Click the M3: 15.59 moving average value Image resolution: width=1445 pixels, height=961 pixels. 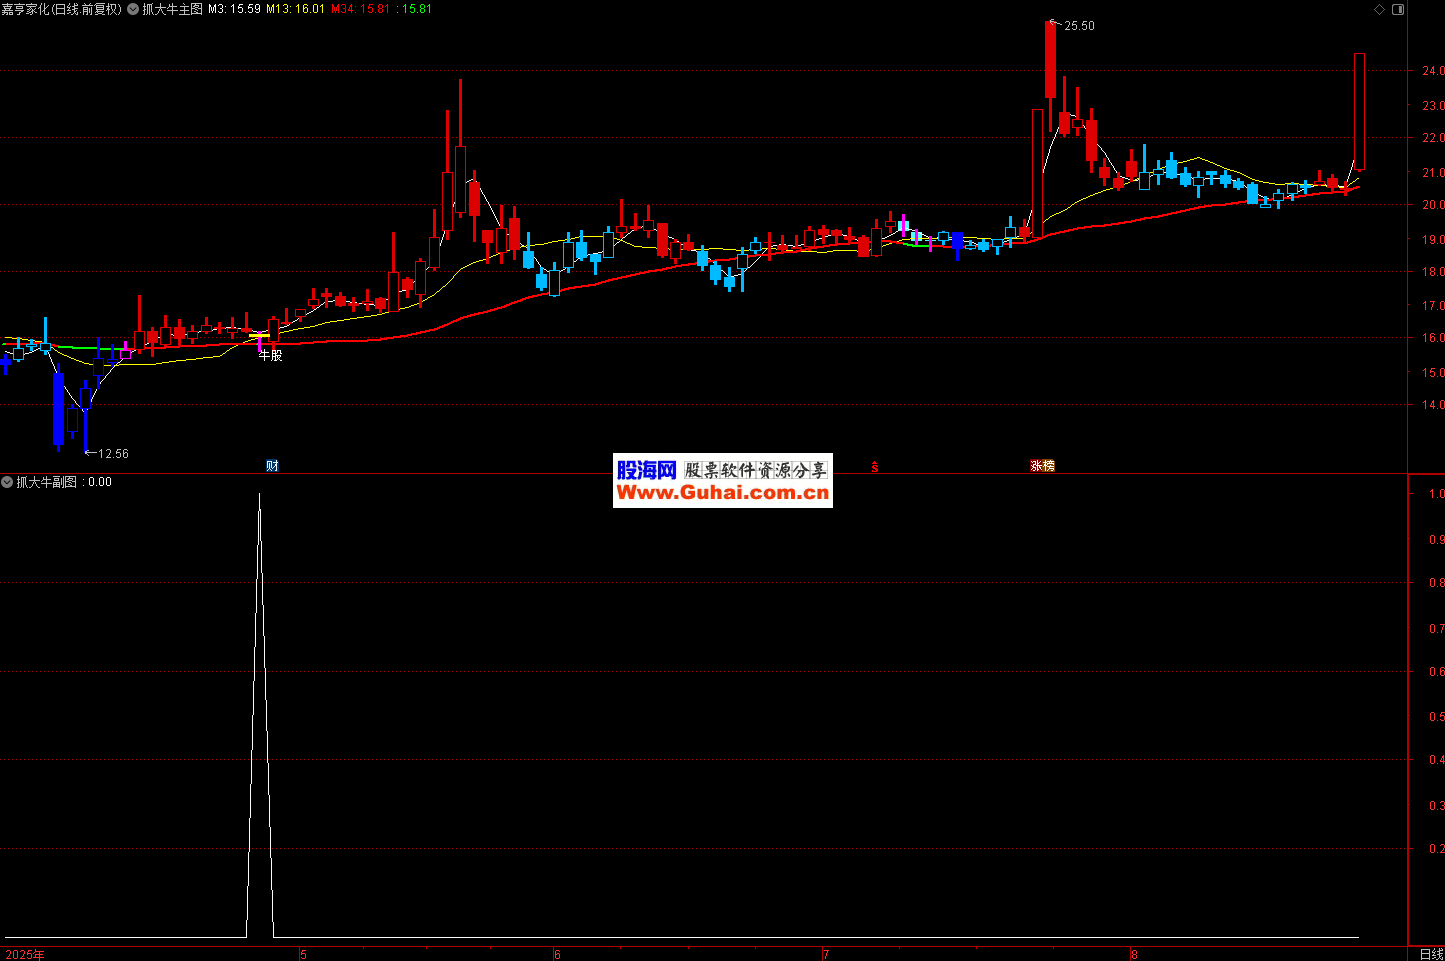(234, 9)
